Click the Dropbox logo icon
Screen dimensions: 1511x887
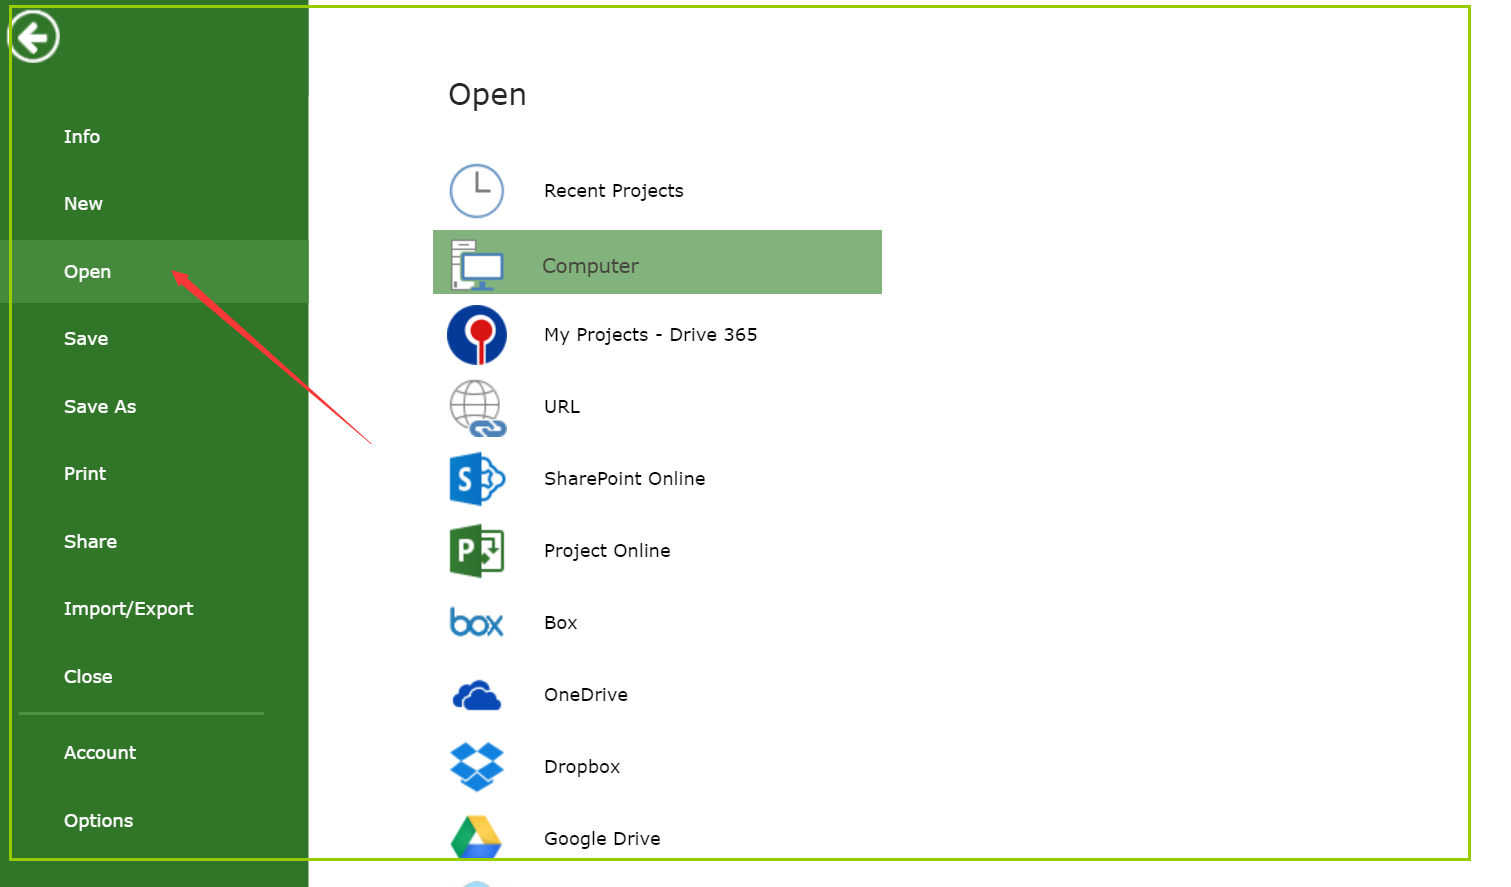pos(477,767)
